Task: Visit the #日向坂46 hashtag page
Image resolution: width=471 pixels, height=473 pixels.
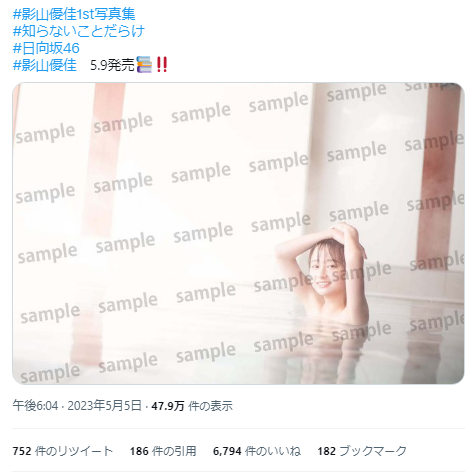Action: pyautogui.click(x=46, y=48)
